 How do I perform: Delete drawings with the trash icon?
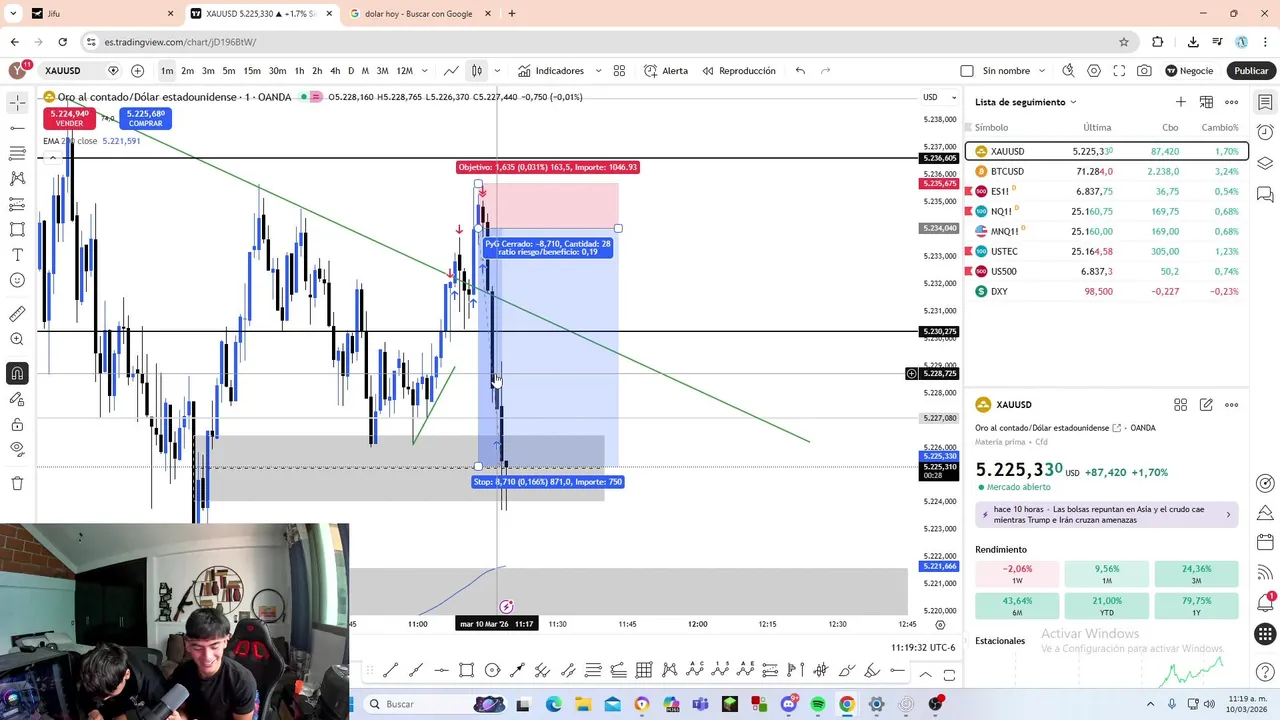[x=17, y=484]
